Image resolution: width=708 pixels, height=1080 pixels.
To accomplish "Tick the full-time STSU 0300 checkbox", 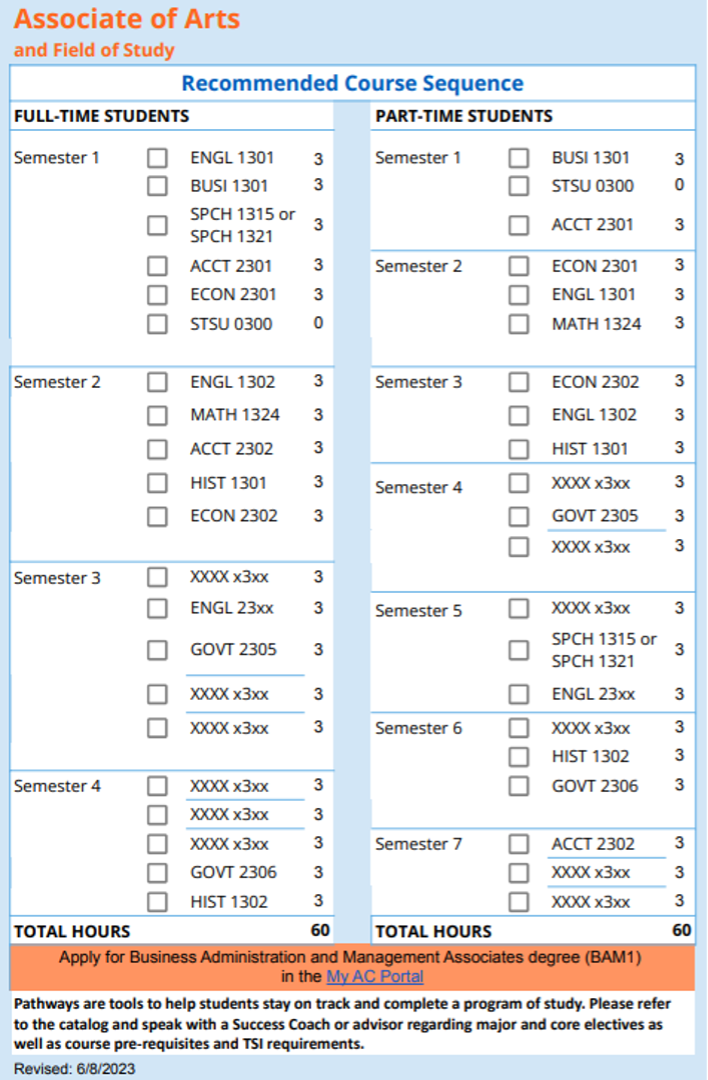I will pyautogui.click(x=157, y=324).
